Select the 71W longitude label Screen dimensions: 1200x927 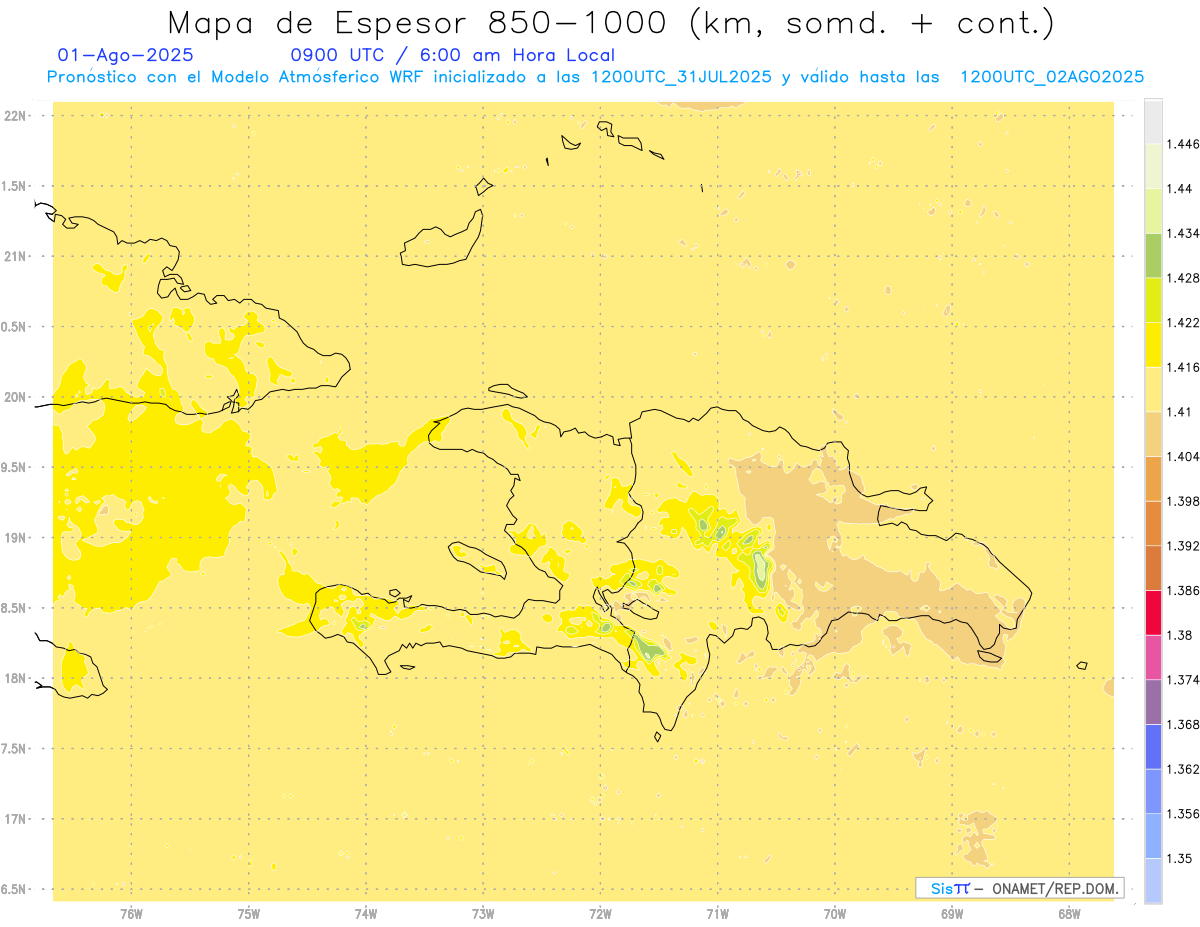coord(717,914)
